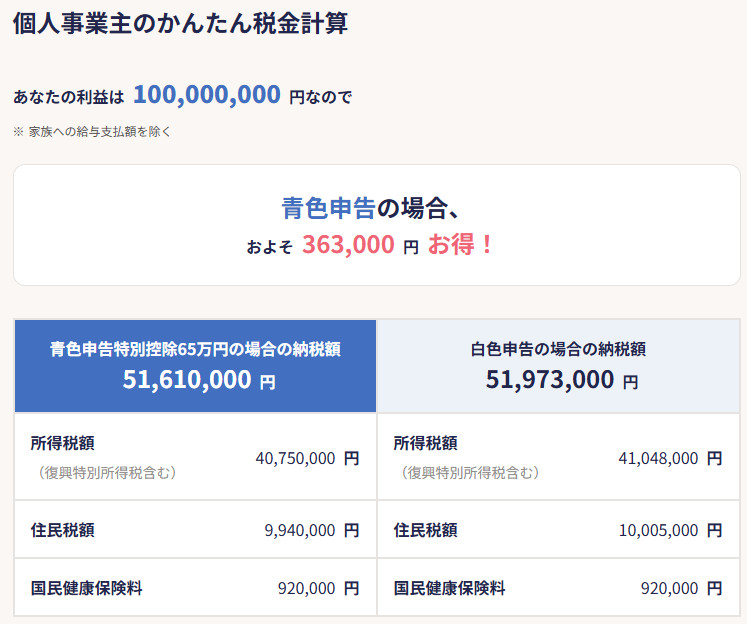The height and width of the screenshot is (624, 747).
Task: Click the red お得！ text
Action: [x=461, y=245]
